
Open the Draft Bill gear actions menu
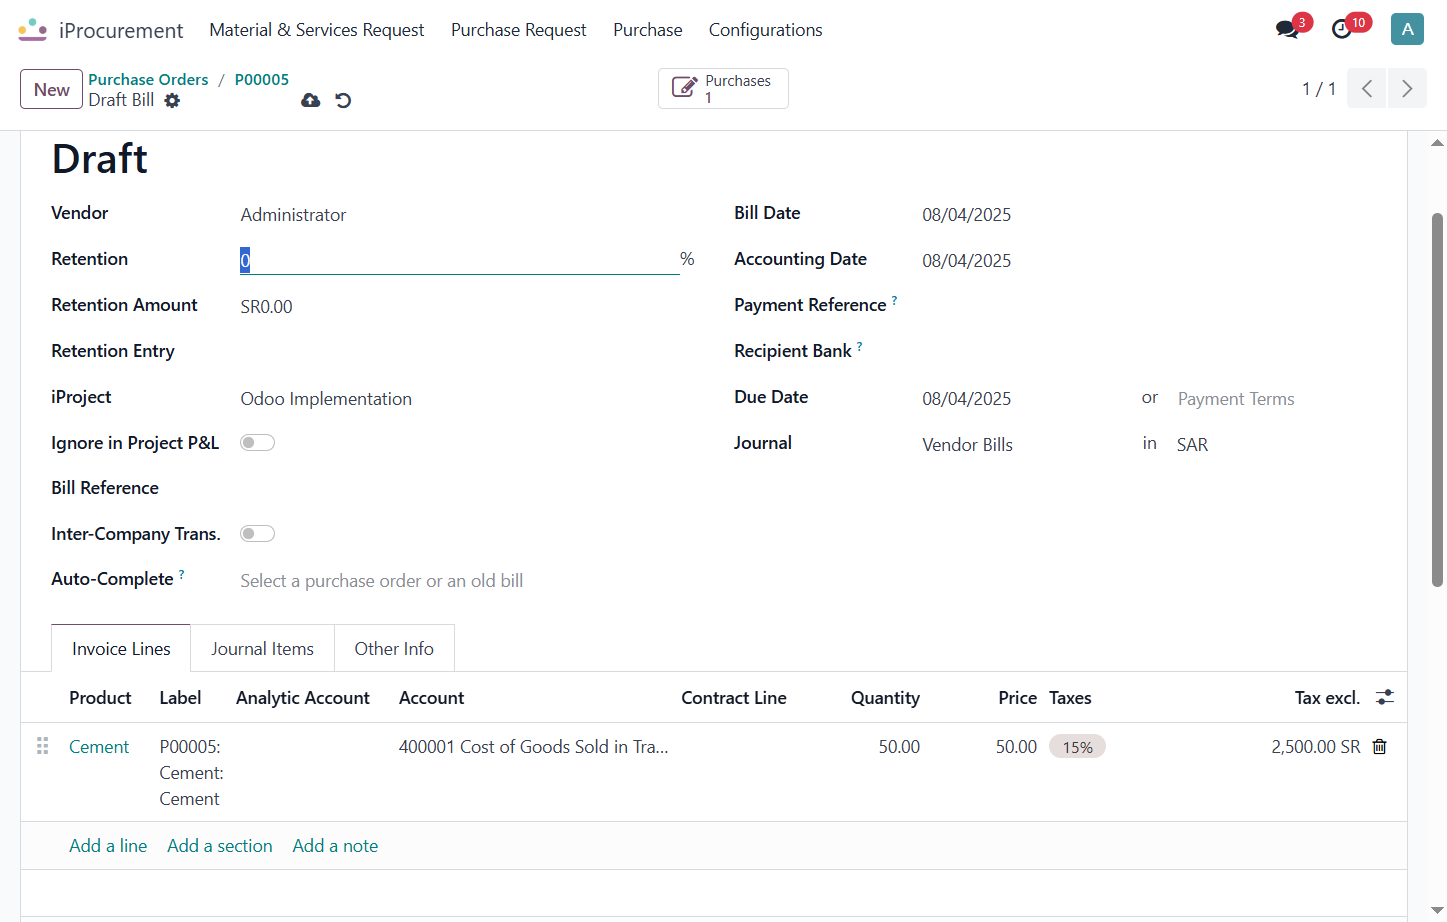(x=172, y=100)
